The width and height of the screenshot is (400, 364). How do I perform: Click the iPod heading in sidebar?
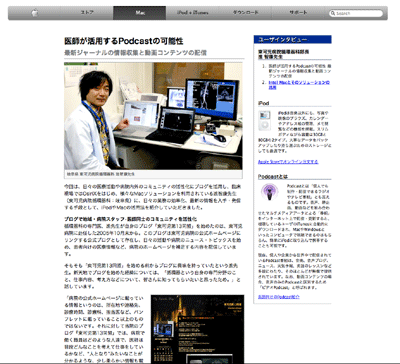(263, 103)
